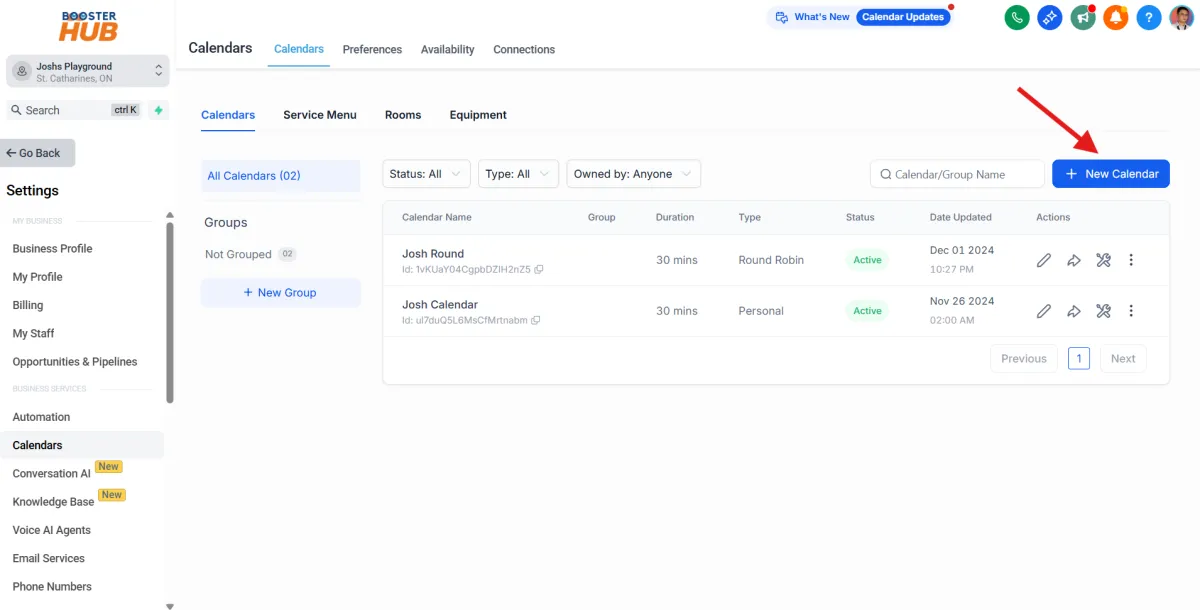Edit Josh Round using the pencil icon
The height and width of the screenshot is (610, 1200).
[1043, 260]
